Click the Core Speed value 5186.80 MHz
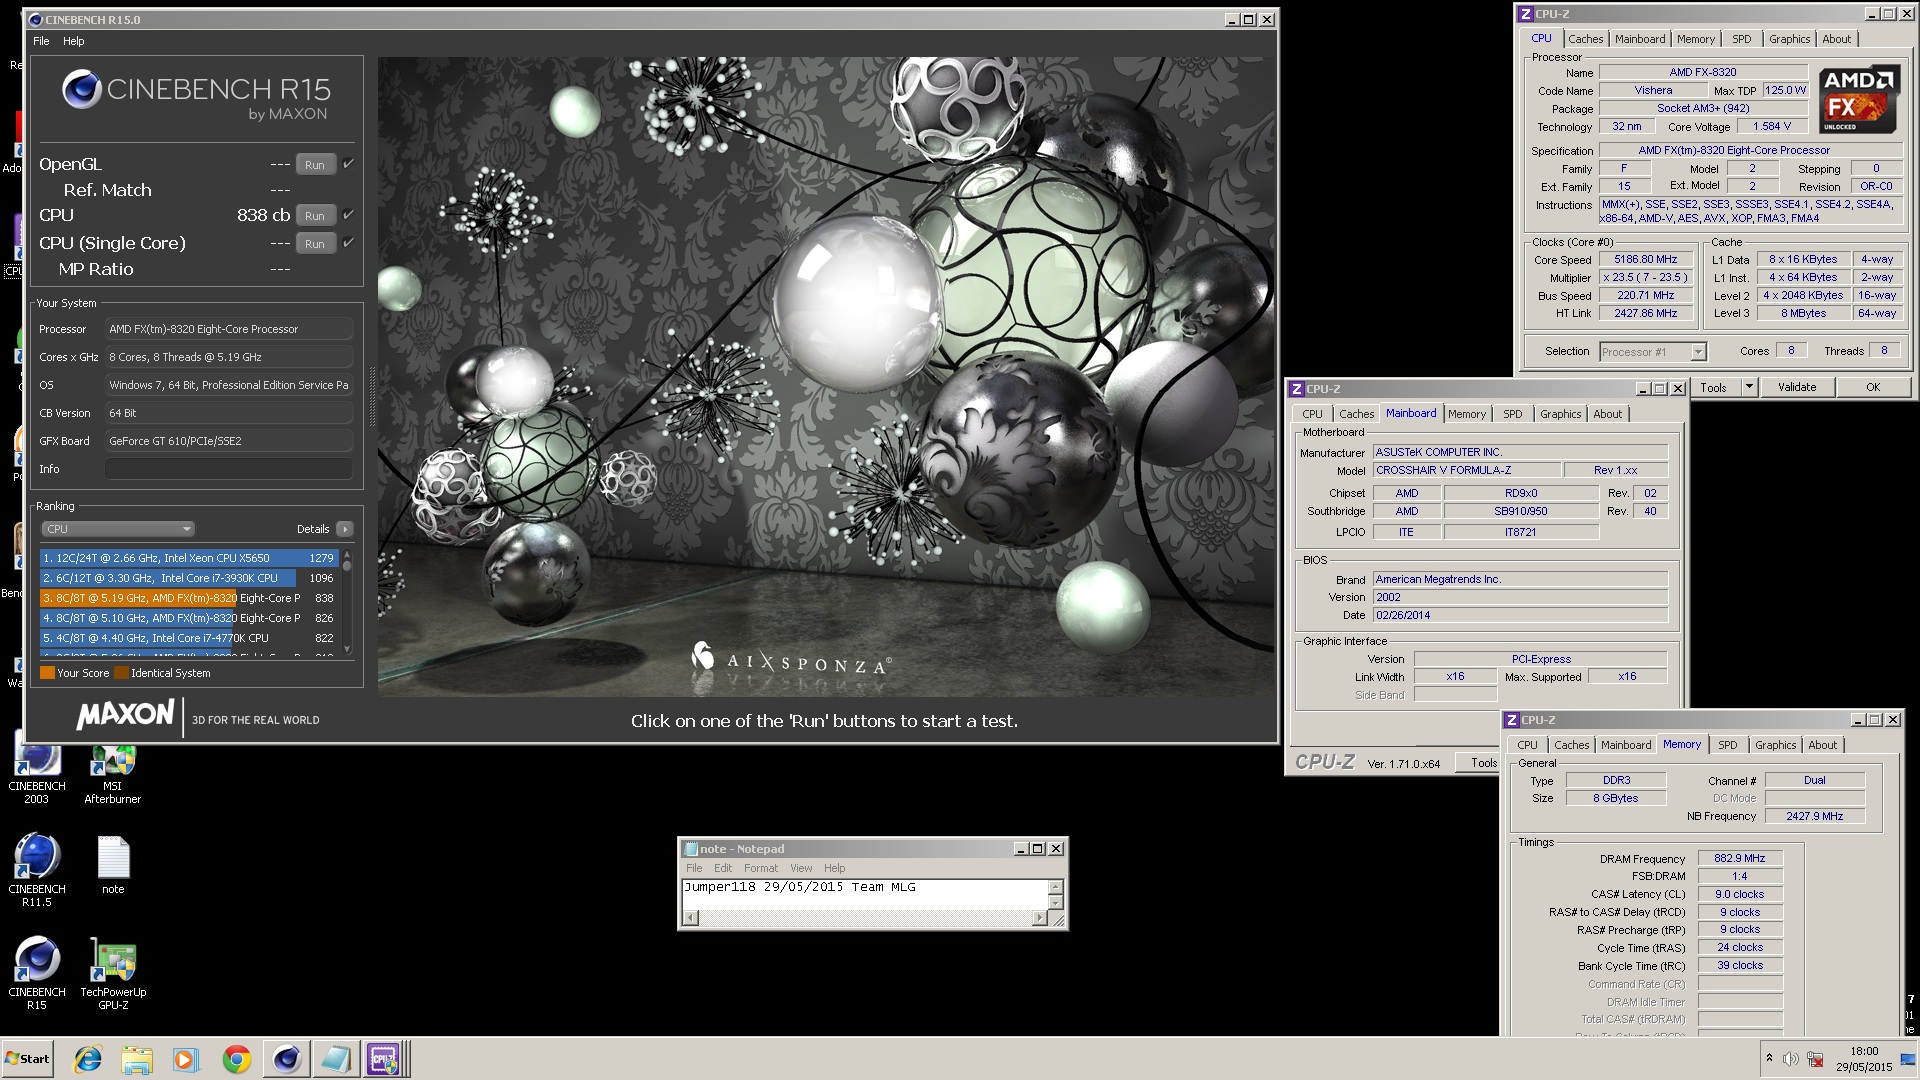 (x=1645, y=259)
